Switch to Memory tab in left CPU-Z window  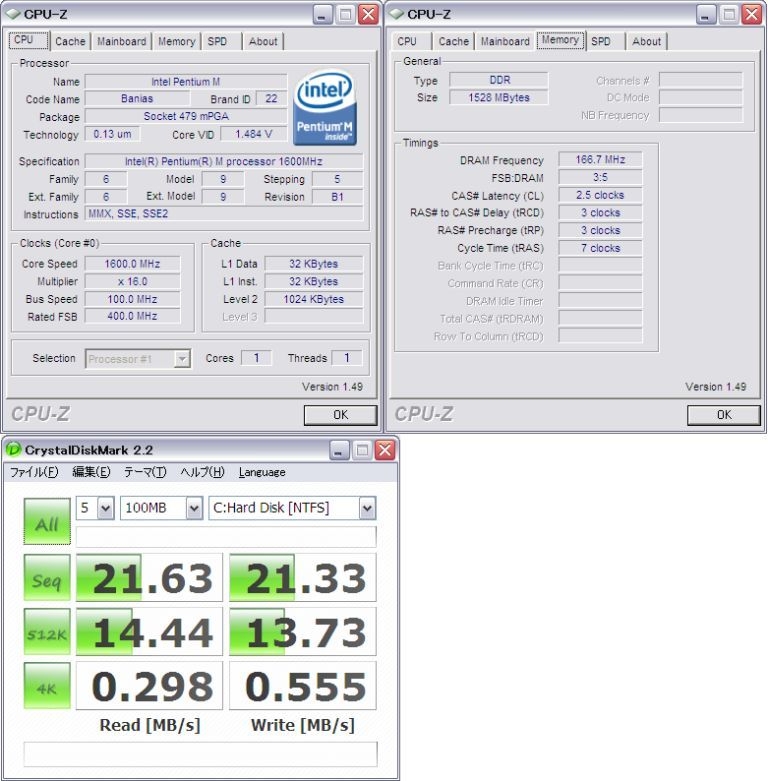click(x=176, y=41)
